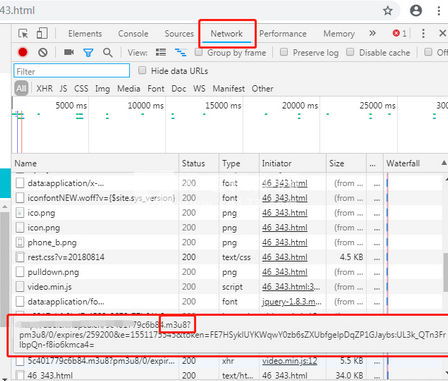Filter requests by Doc
The width and height of the screenshot is (448, 381).
click(179, 89)
